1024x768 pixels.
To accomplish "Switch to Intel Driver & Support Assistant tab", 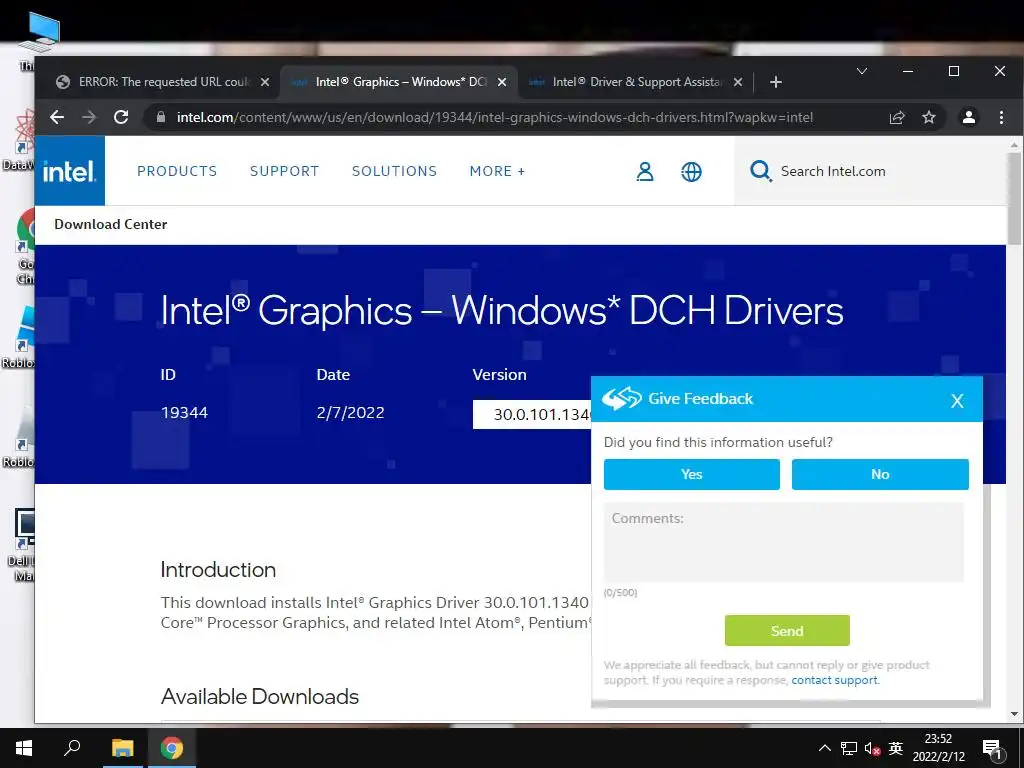I will 637,82.
